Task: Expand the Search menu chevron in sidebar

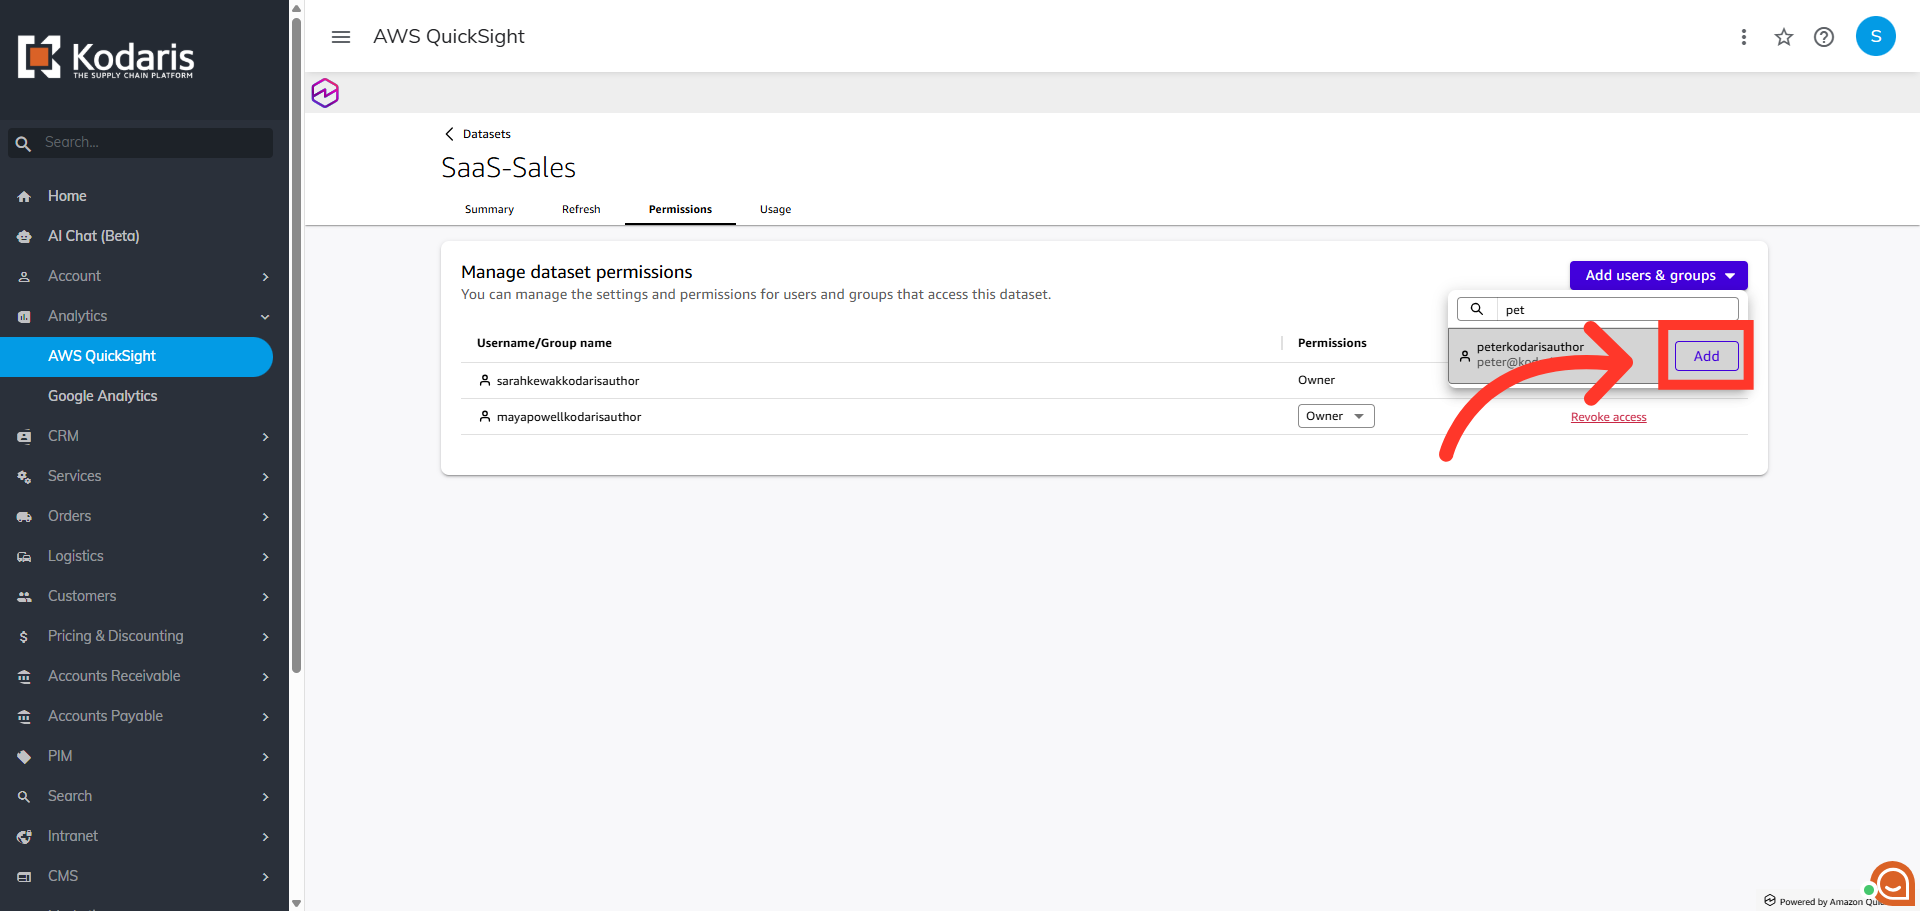Action: 266,797
